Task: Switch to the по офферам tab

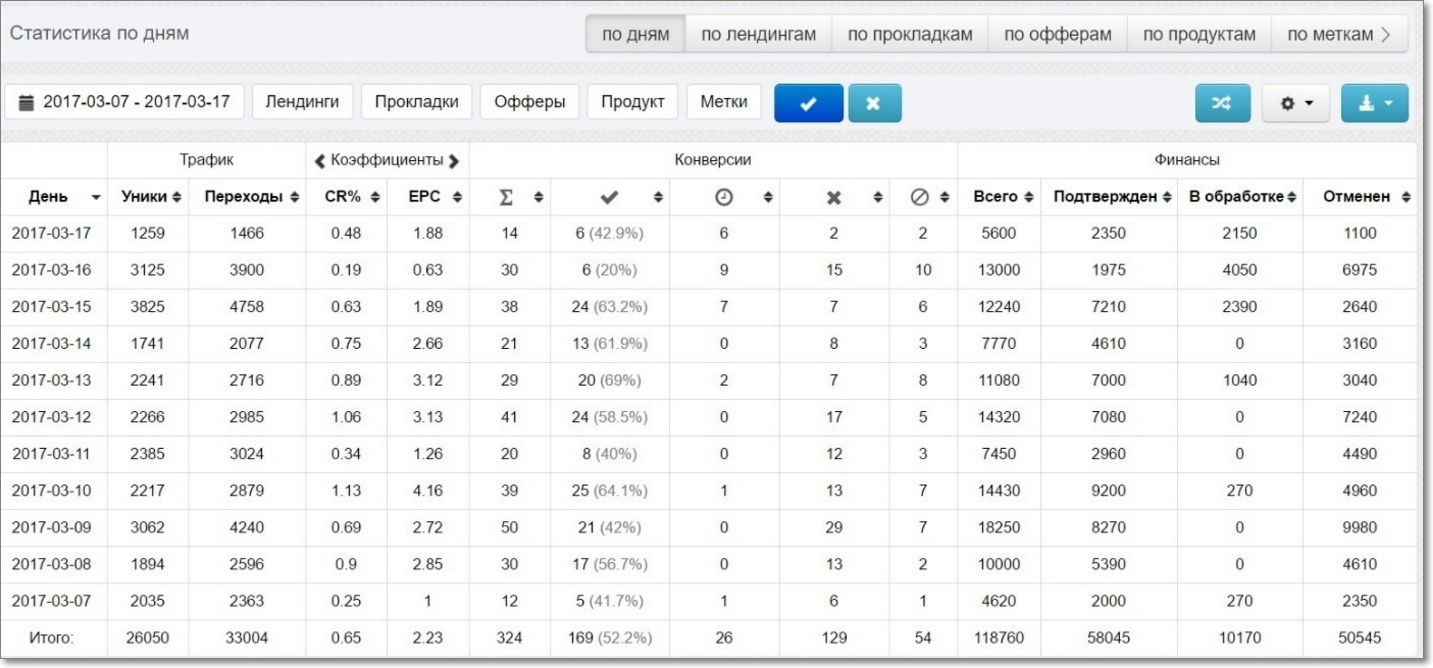Action: pos(1057,34)
